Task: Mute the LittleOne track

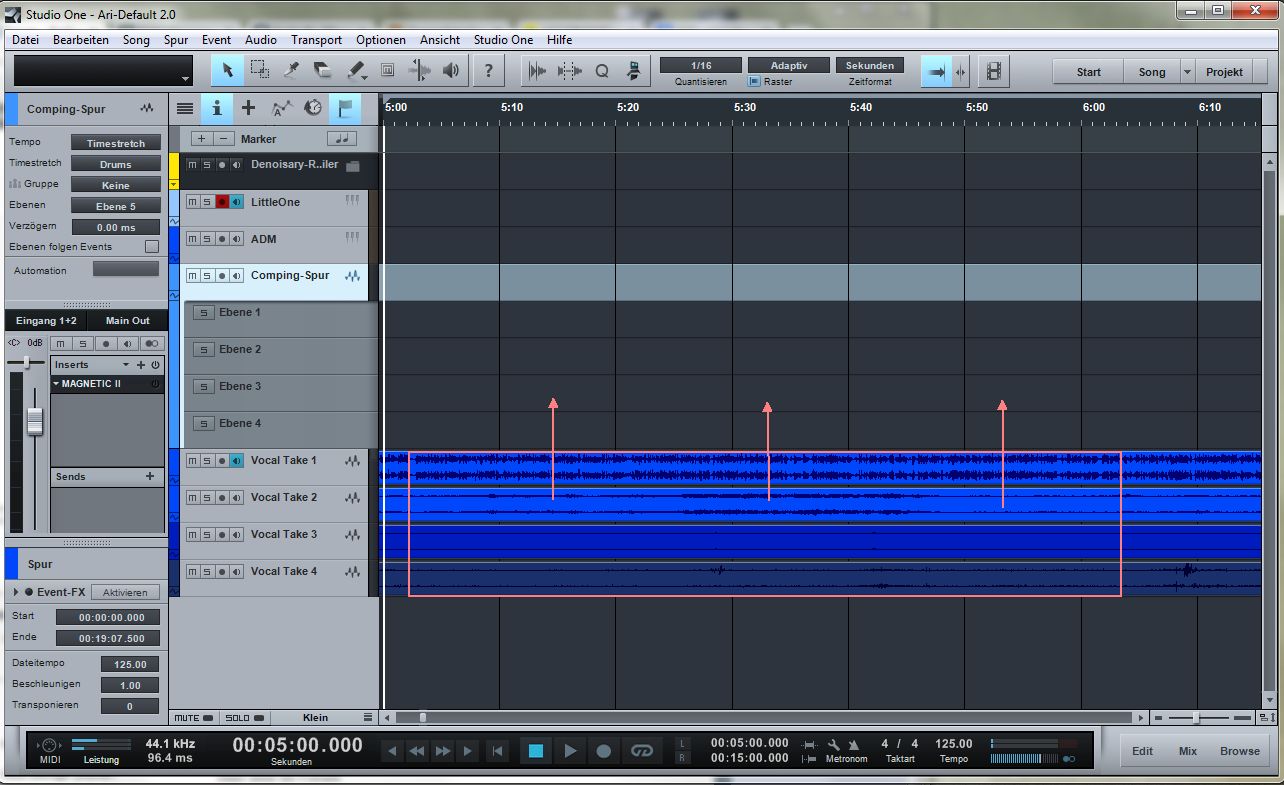Action: tap(192, 202)
